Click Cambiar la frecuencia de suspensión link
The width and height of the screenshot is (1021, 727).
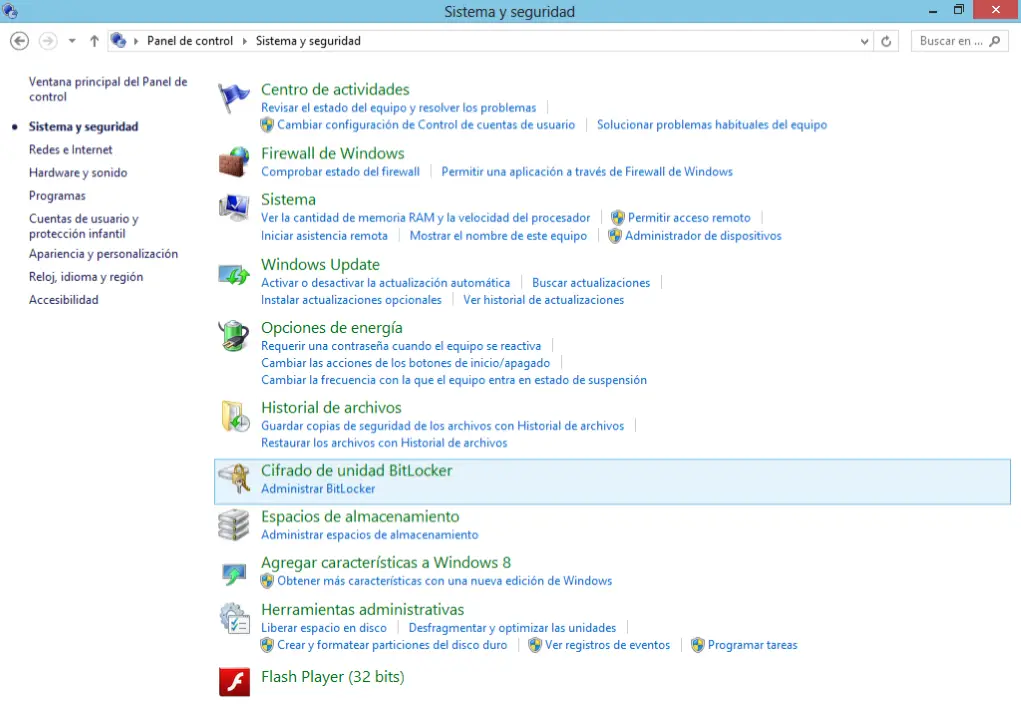(454, 380)
